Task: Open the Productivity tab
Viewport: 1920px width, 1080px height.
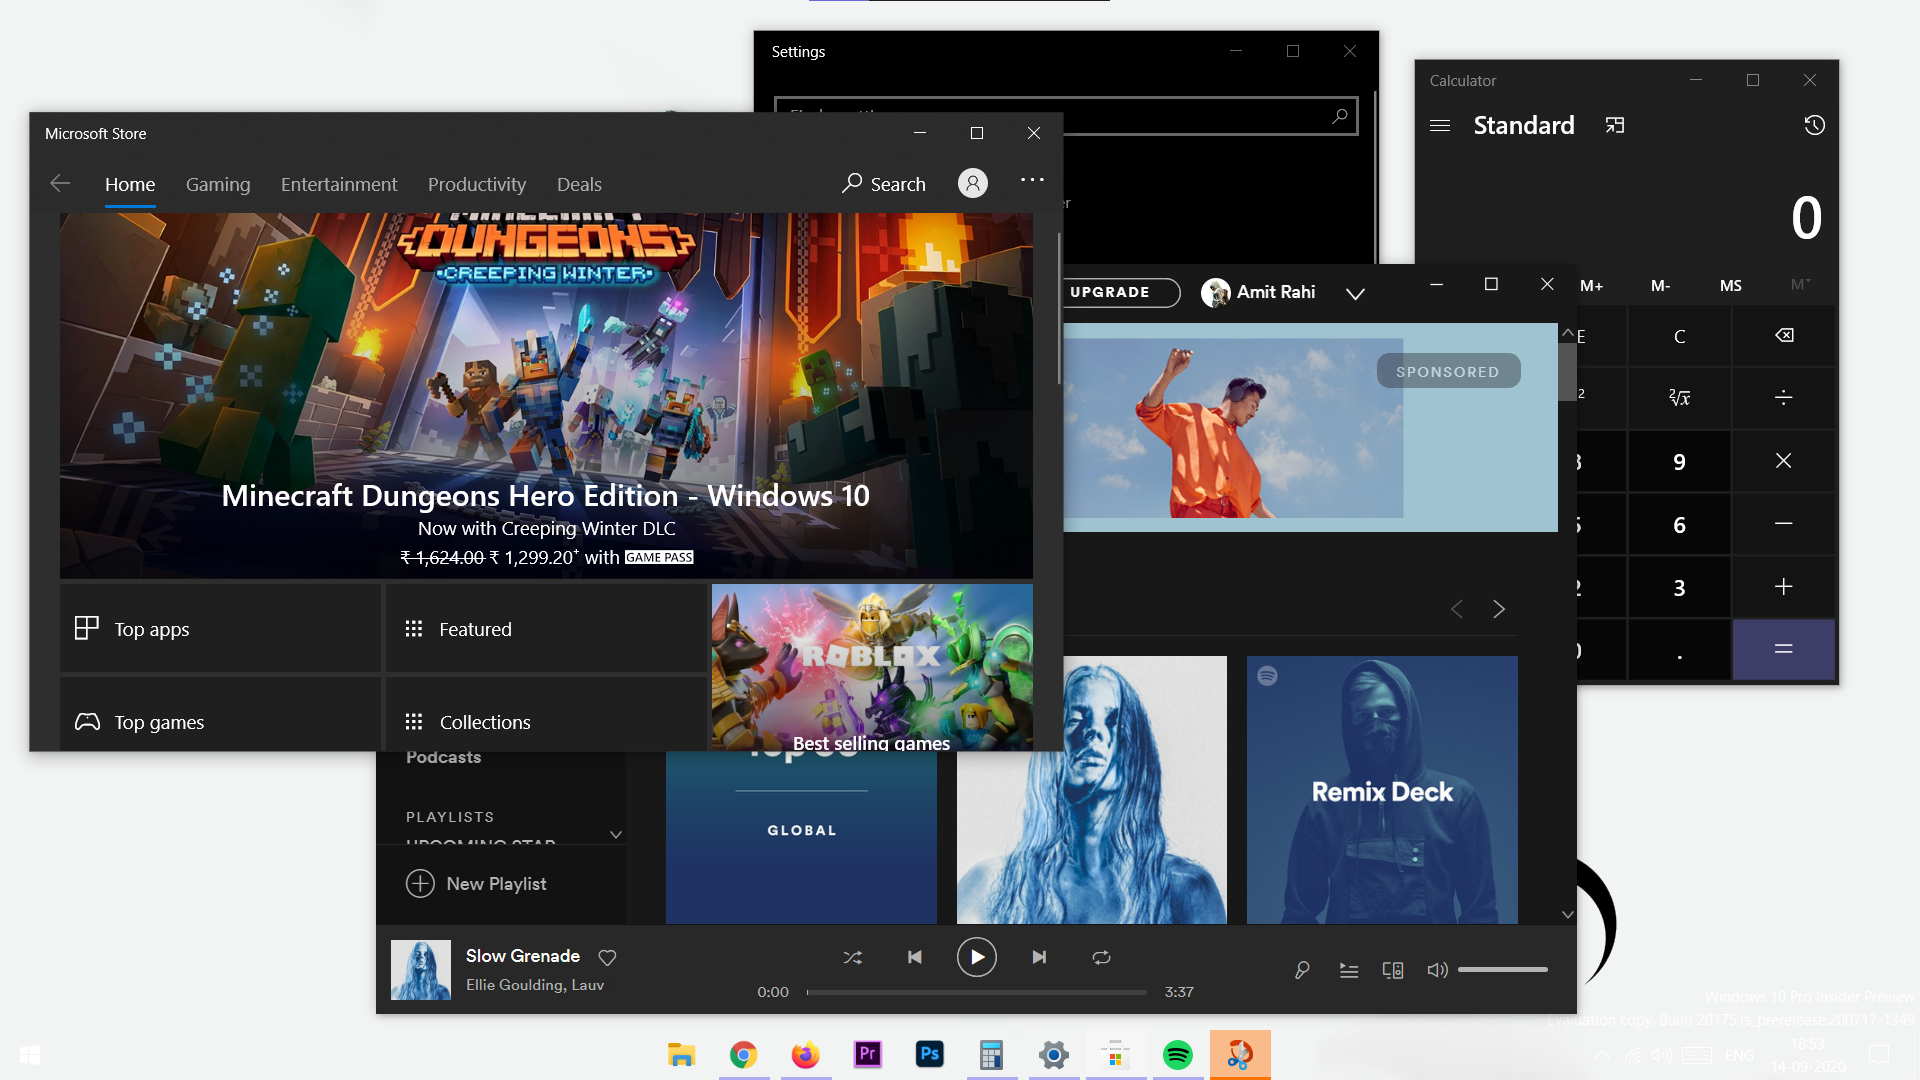Action: (477, 184)
